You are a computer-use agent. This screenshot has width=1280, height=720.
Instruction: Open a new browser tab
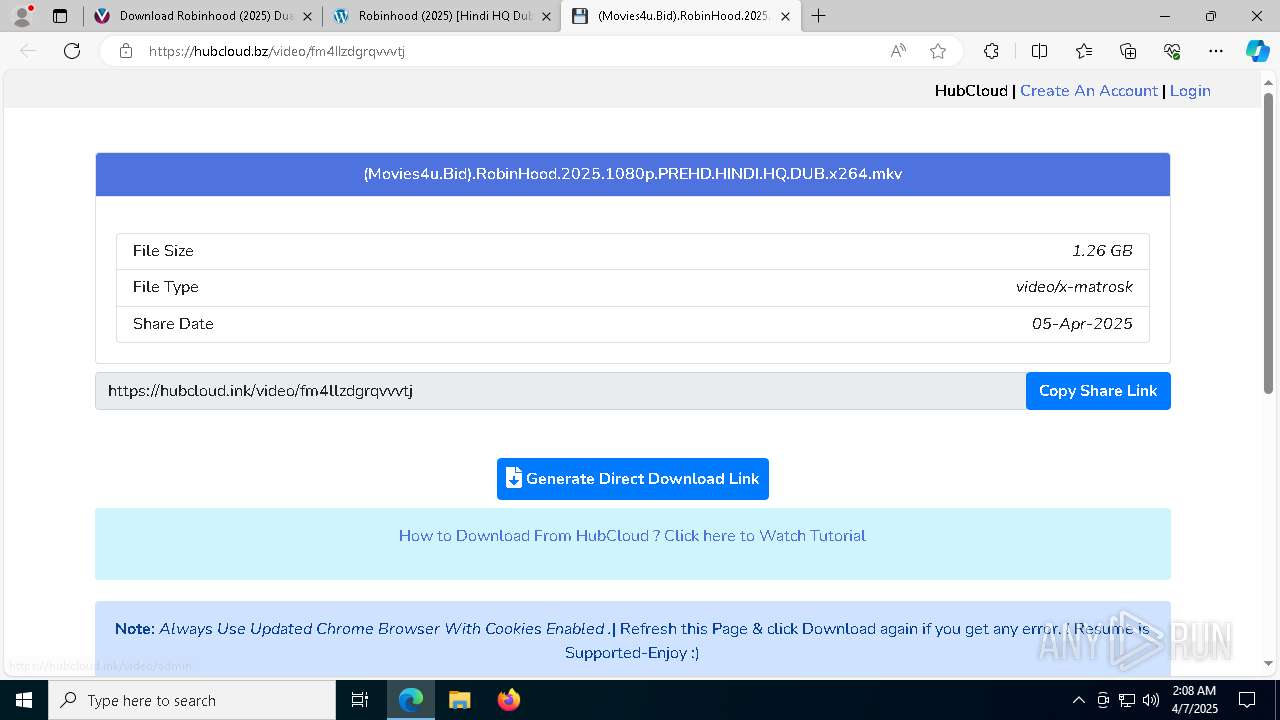click(x=819, y=16)
